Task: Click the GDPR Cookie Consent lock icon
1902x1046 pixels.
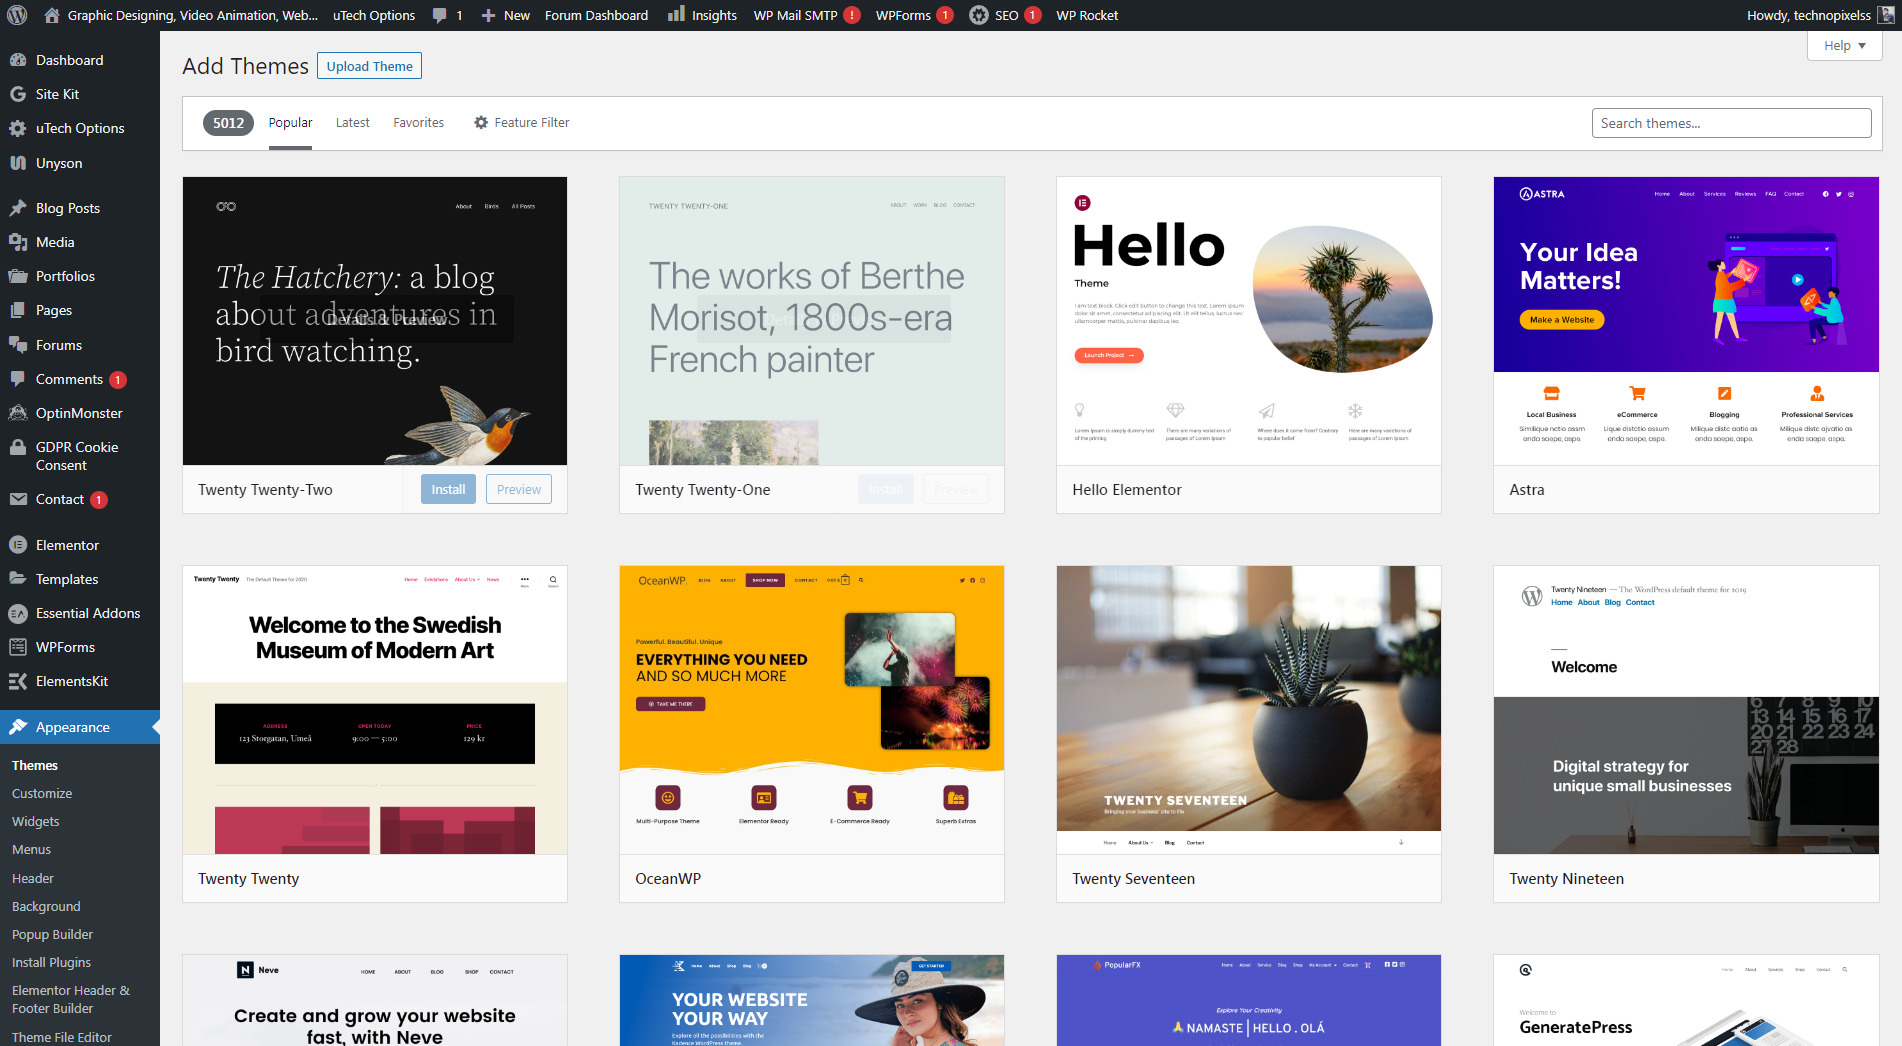Action: click(18, 447)
